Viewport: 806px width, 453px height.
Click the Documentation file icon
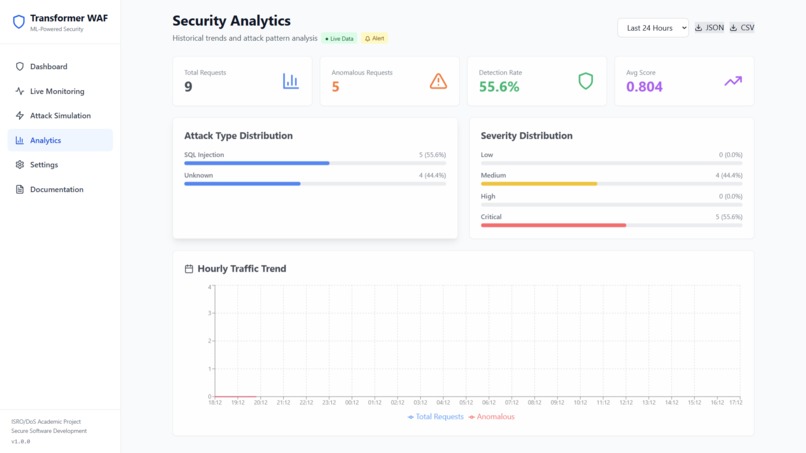[20, 189]
